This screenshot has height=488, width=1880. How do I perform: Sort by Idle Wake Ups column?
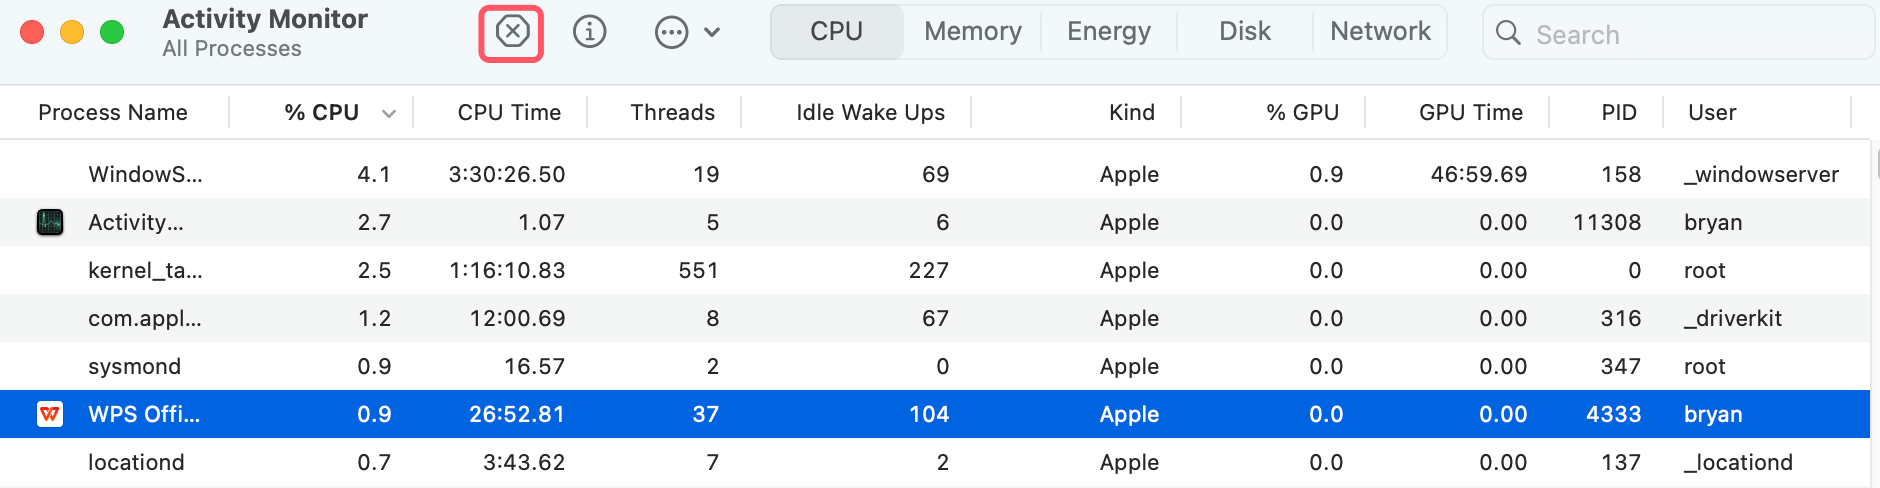point(870,113)
